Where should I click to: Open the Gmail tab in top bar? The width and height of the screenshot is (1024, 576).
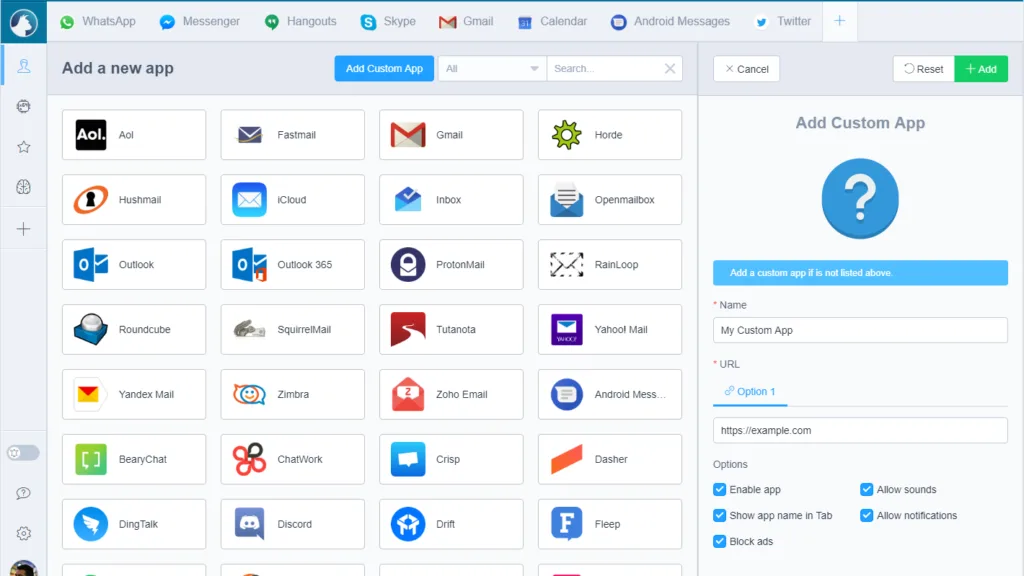pos(466,22)
